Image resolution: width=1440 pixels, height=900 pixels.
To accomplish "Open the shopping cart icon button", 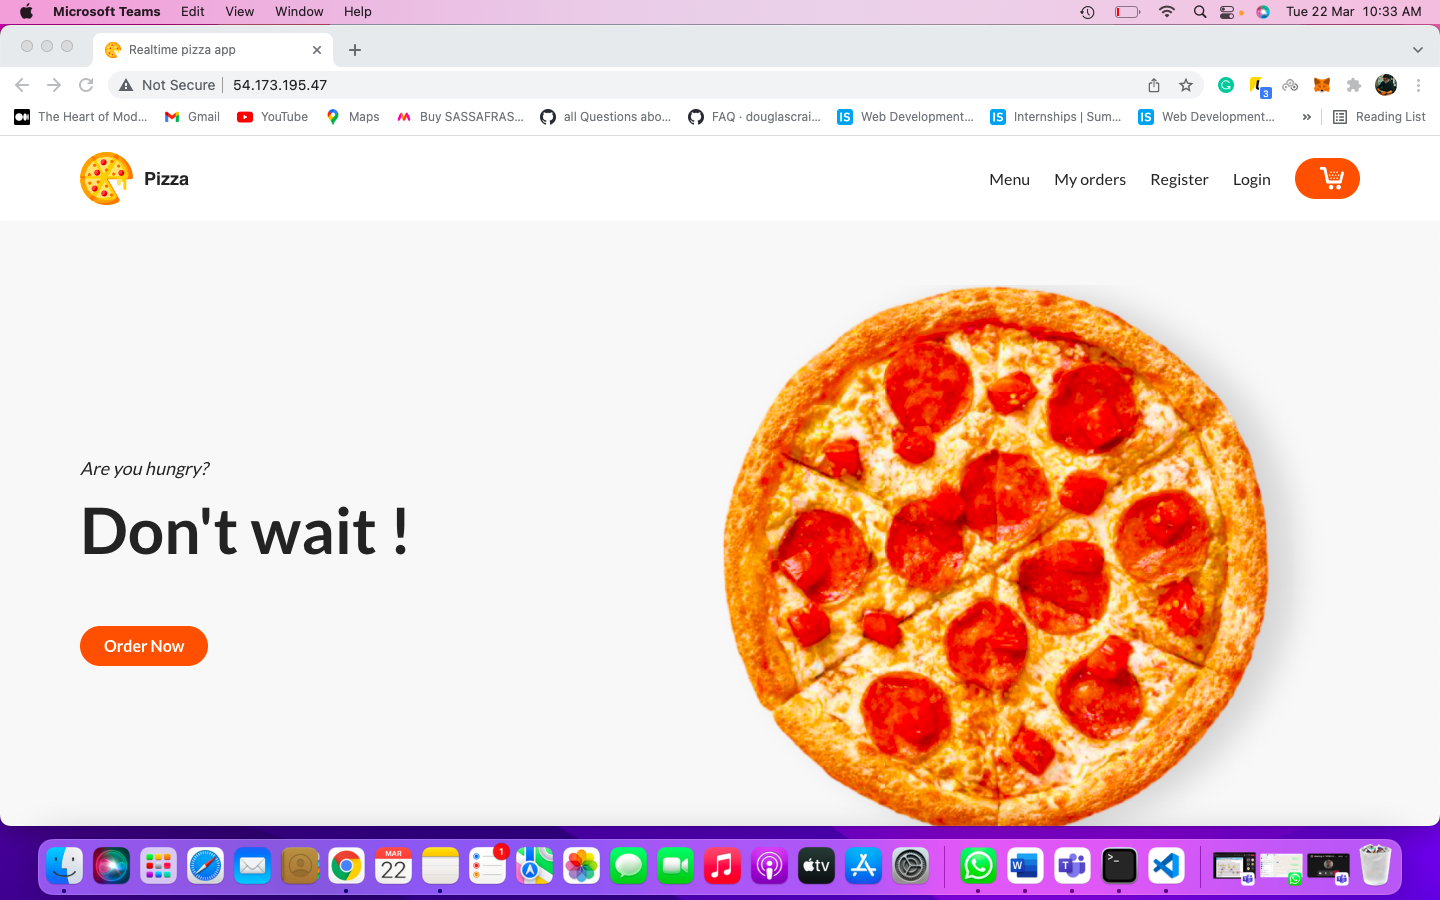I will (1326, 179).
